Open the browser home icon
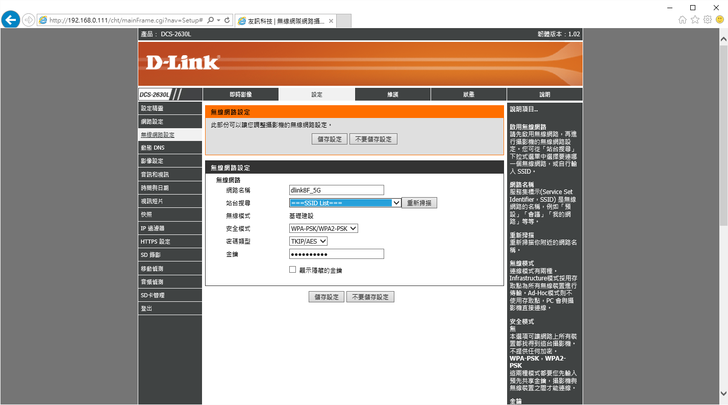 (x=683, y=20)
